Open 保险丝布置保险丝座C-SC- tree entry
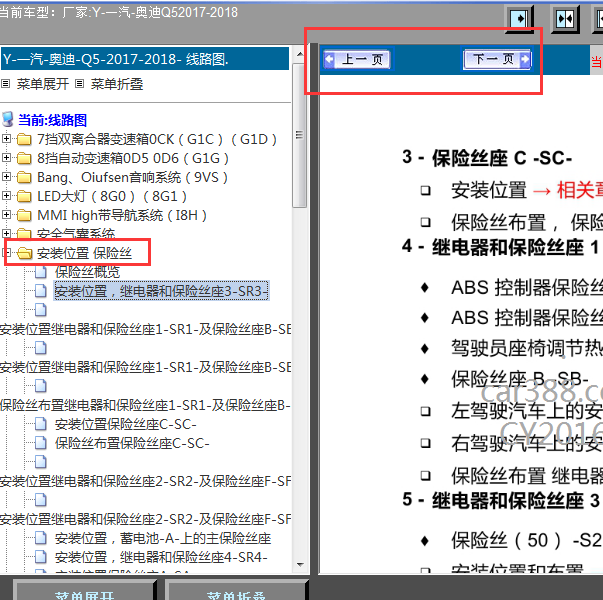603x600 pixels. click(132, 443)
